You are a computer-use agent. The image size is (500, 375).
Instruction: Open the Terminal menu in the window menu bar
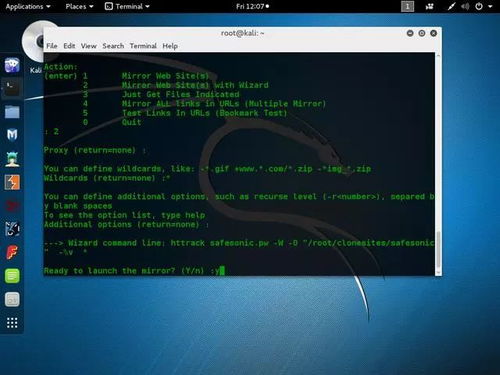click(x=143, y=46)
